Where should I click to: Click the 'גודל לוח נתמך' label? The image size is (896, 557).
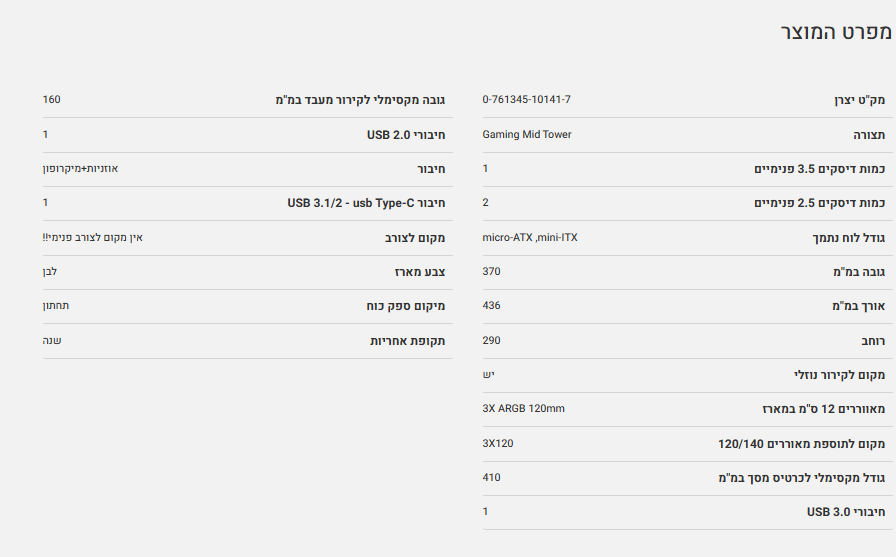click(x=848, y=238)
